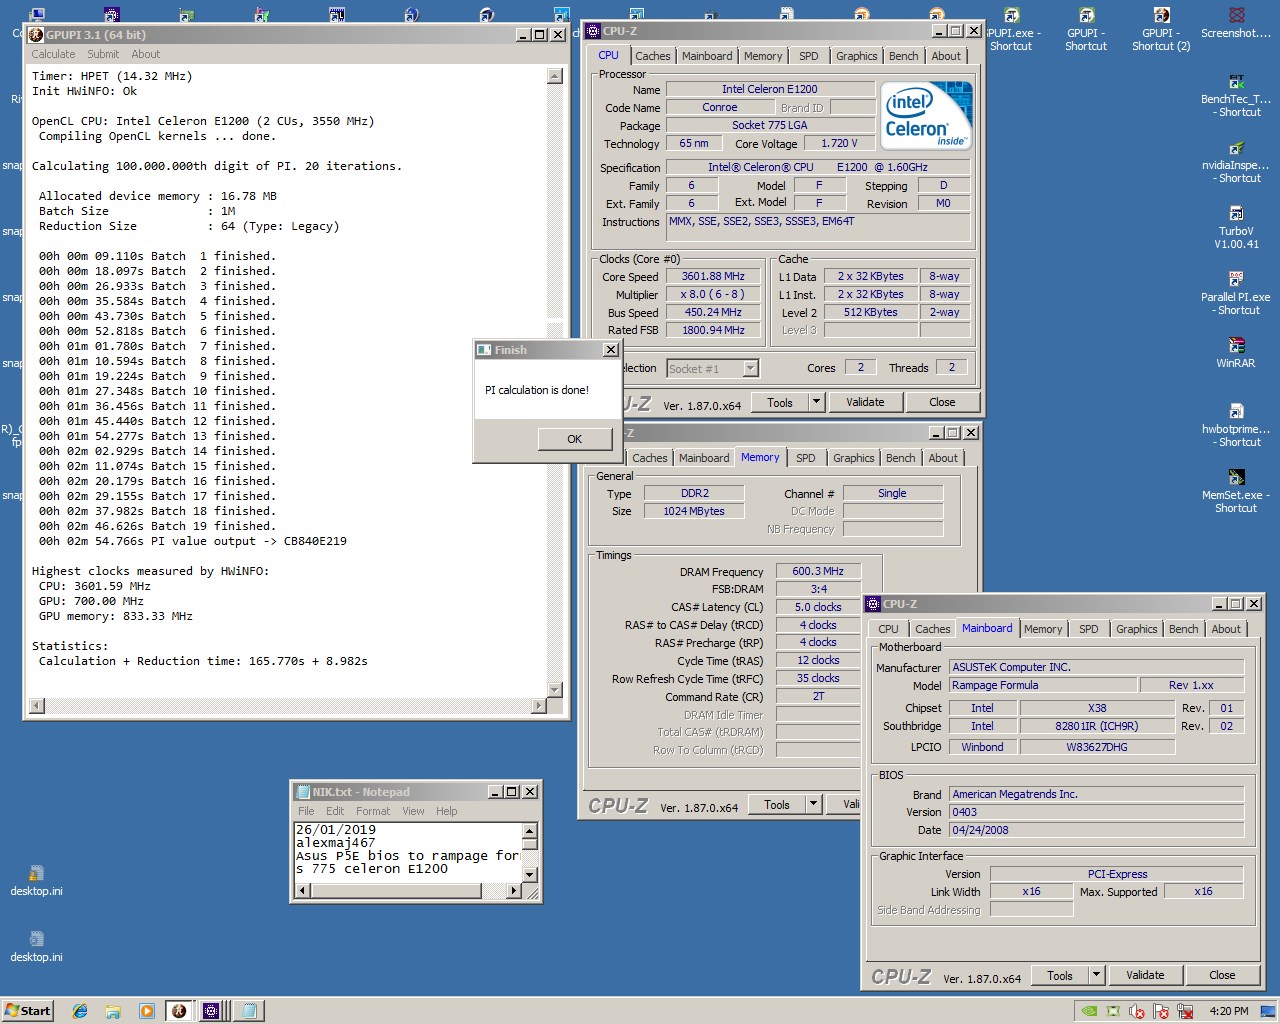The height and width of the screenshot is (1024, 1280).
Task: Click Validate in the CPU-Z CPU window
Action: [x=865, y=402]
